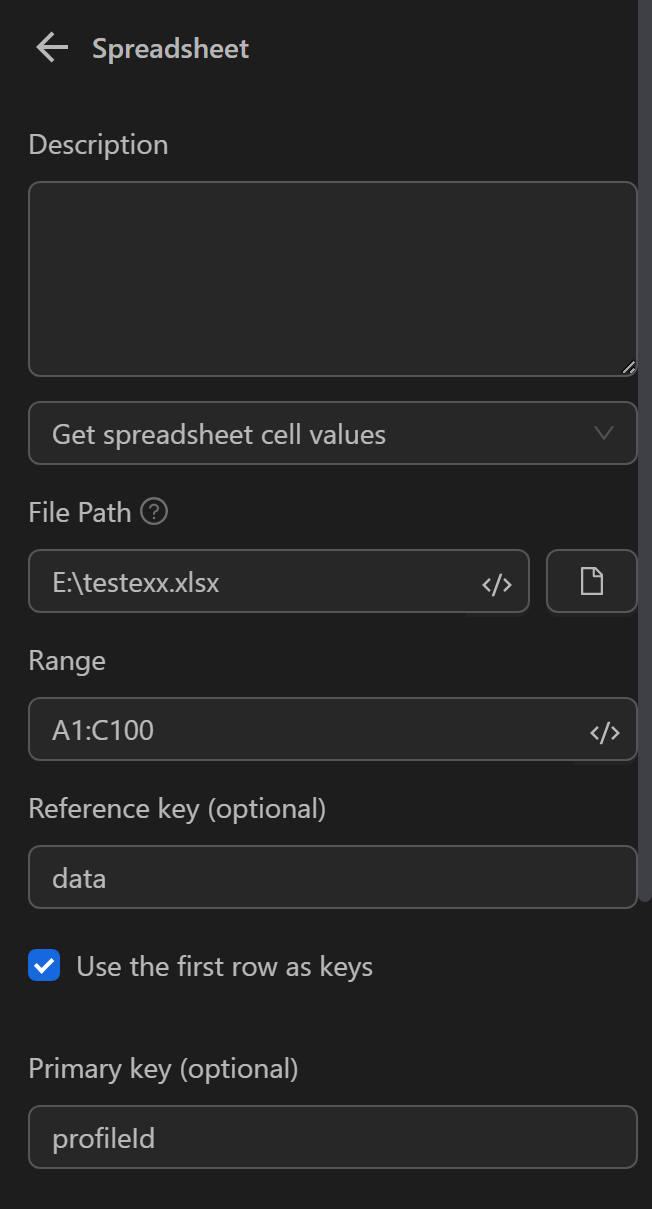652x1209 pixels.
Task: Click the File Path label text
Action: [80, 513]
